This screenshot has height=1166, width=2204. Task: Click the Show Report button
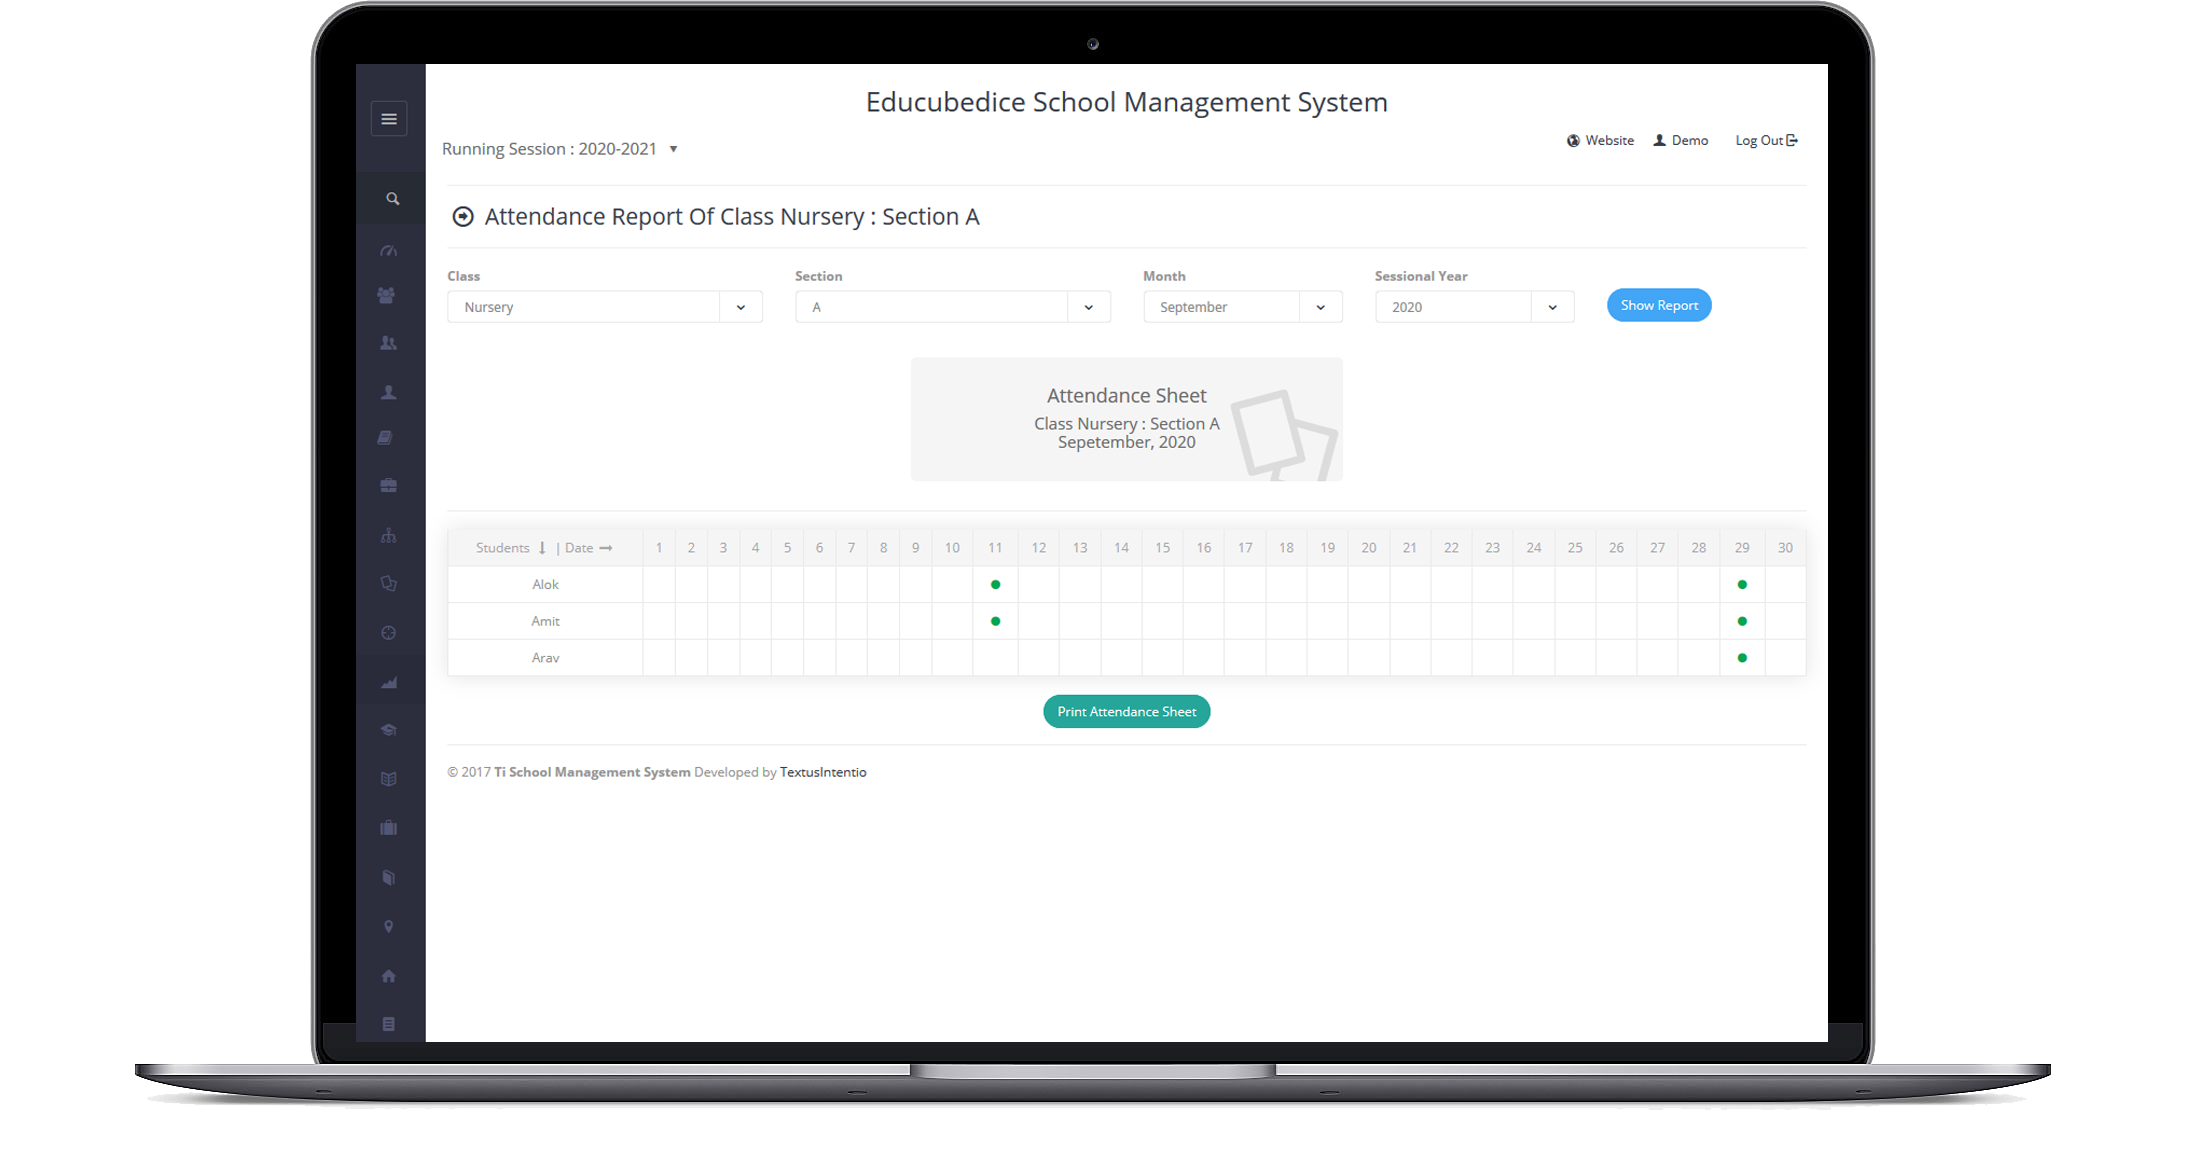click(x=1659, y=306)
